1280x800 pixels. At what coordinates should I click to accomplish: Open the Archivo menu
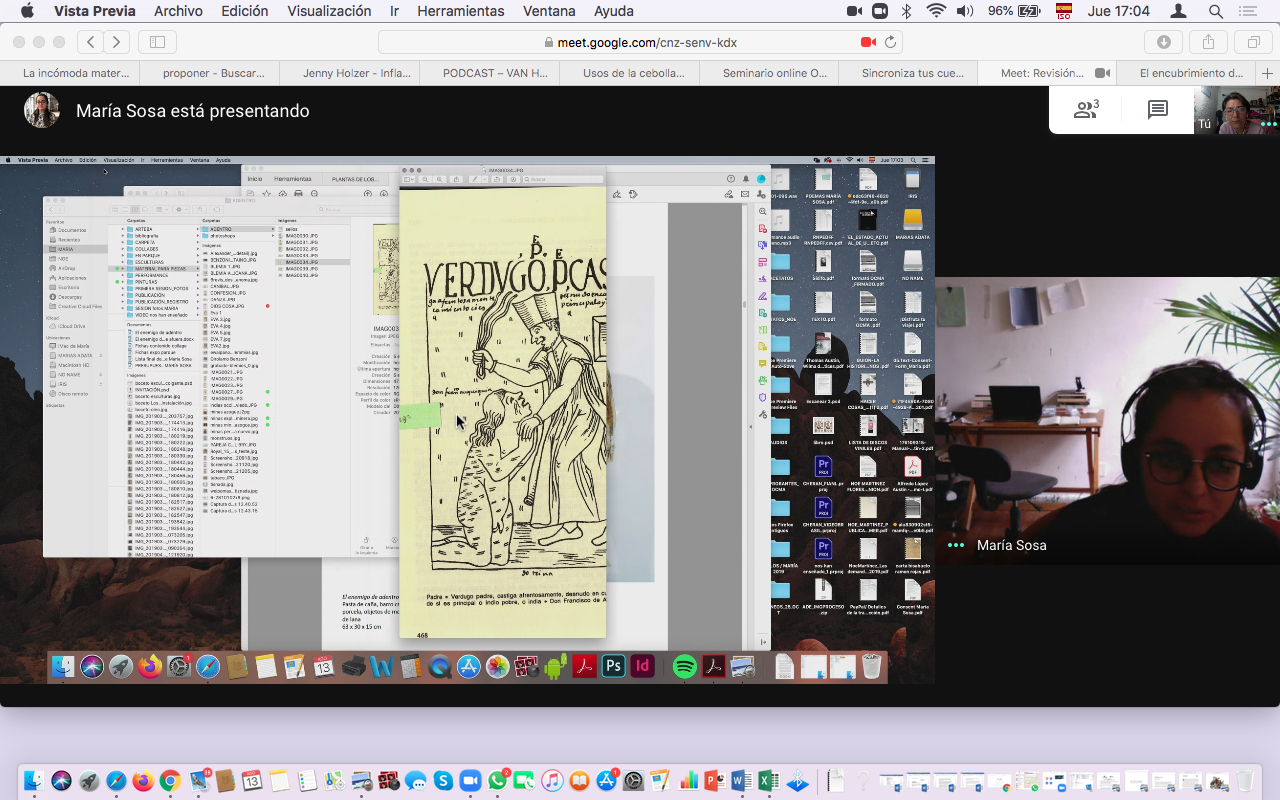click(x=178, y=11)
